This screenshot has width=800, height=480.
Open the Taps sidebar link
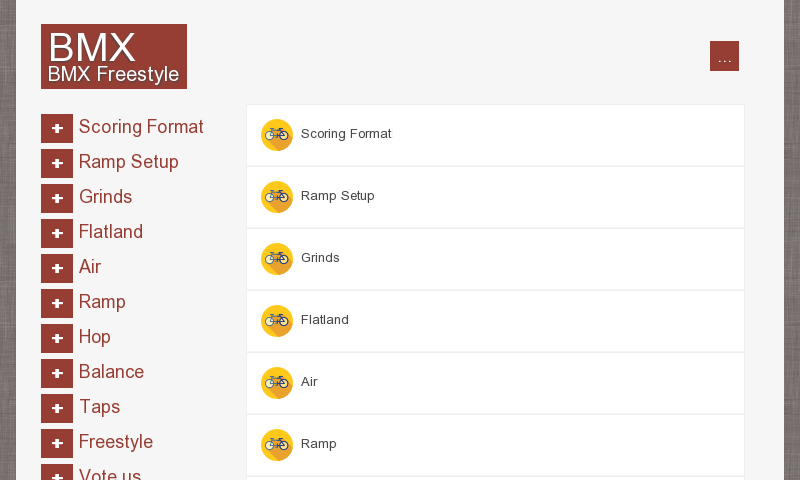pyautogui.click(x=99, y=407)
